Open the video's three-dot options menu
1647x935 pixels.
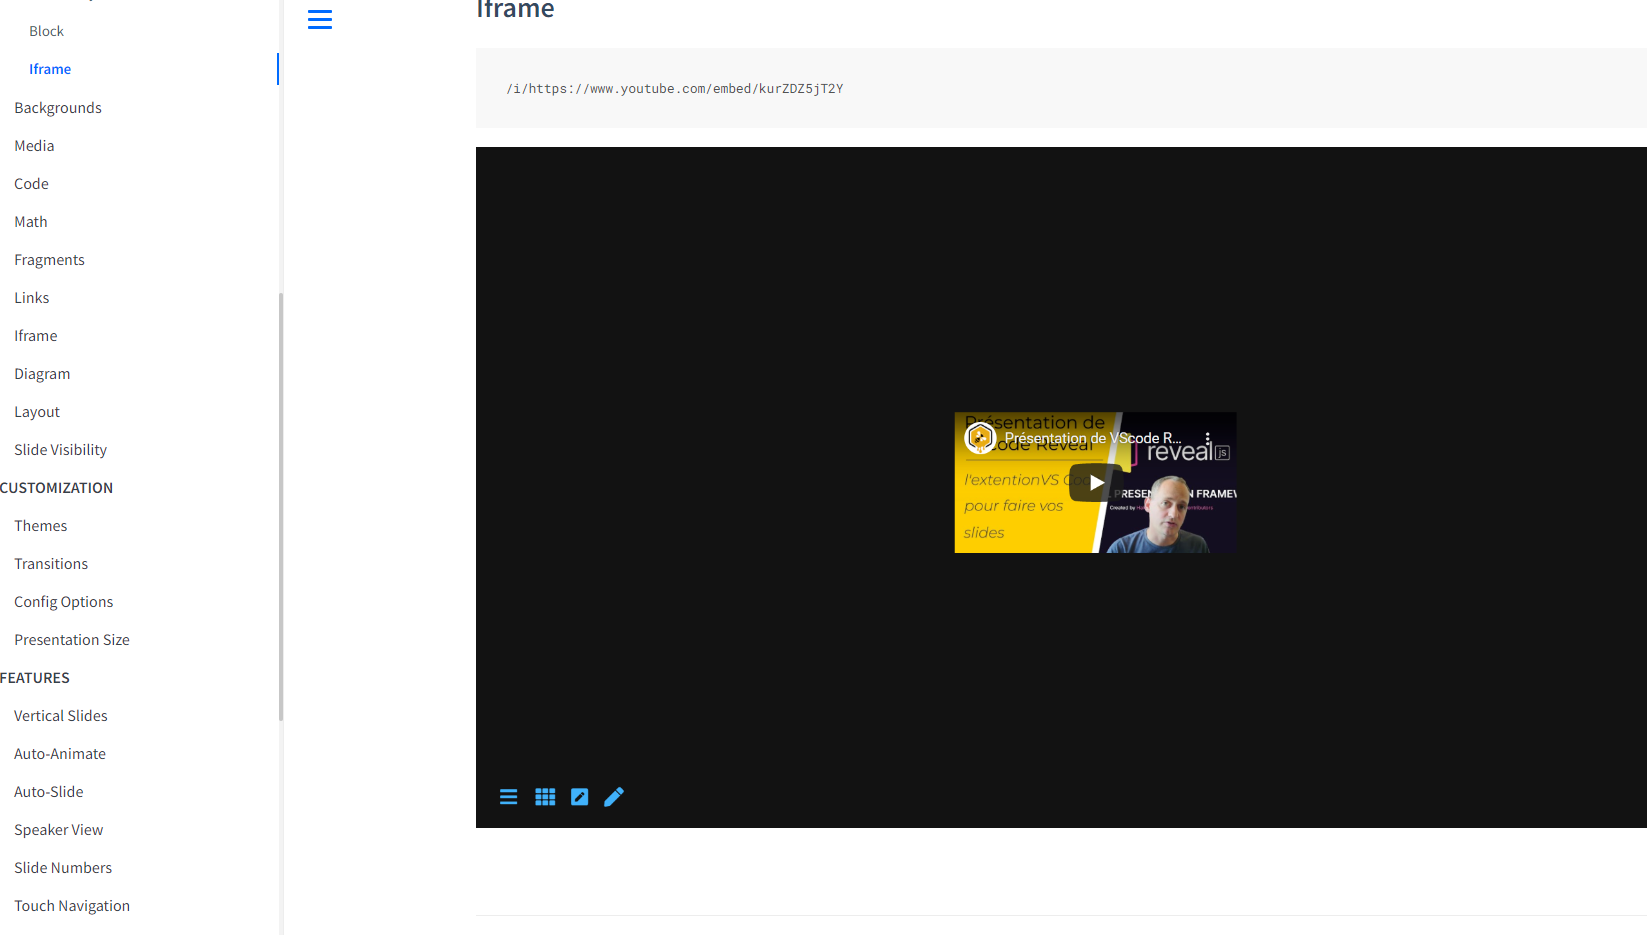click(x=1208, y=437)
